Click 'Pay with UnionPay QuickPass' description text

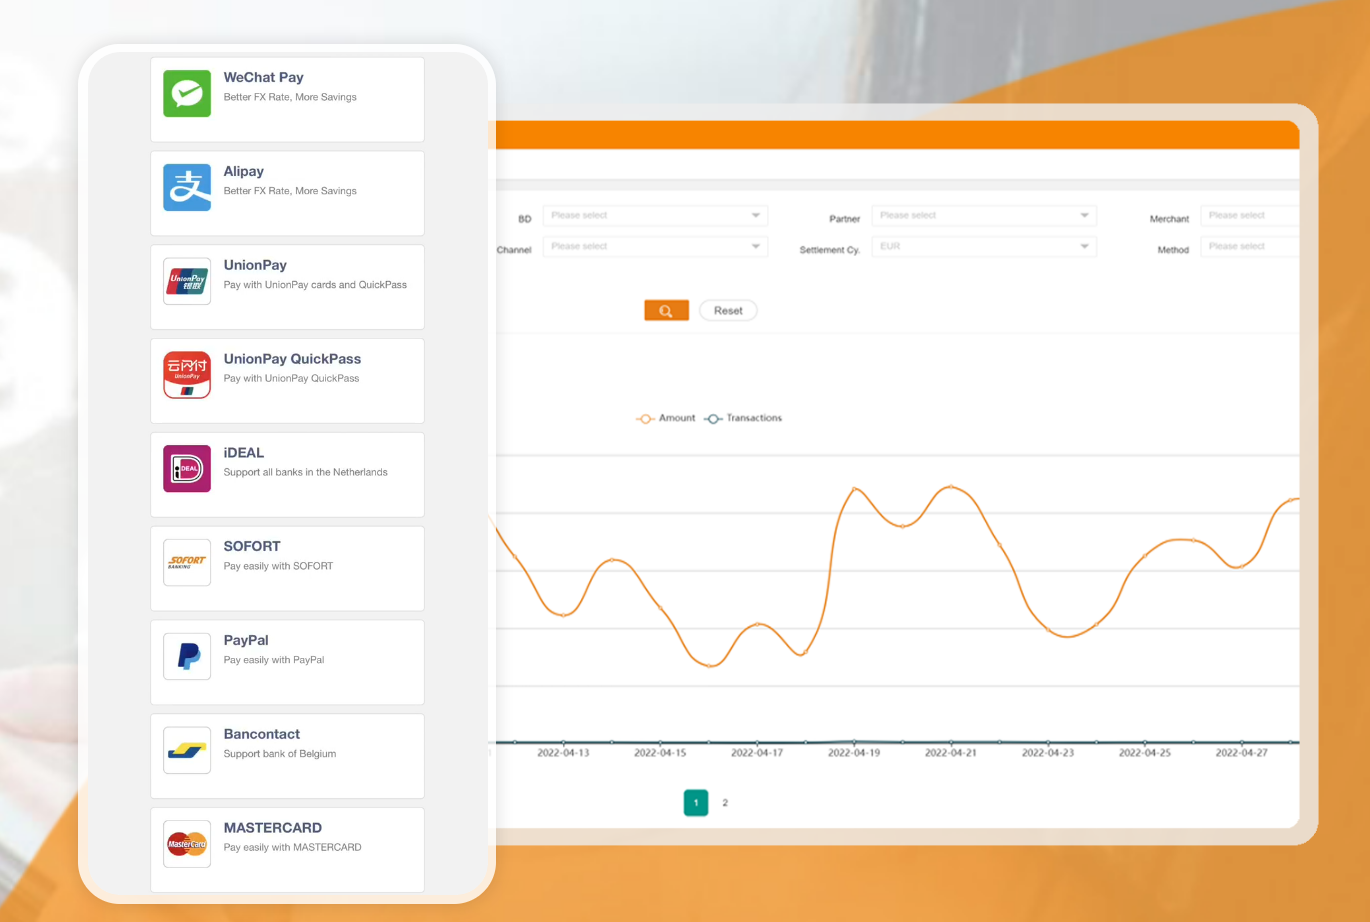pyautogui.click(x=291, y=378)
